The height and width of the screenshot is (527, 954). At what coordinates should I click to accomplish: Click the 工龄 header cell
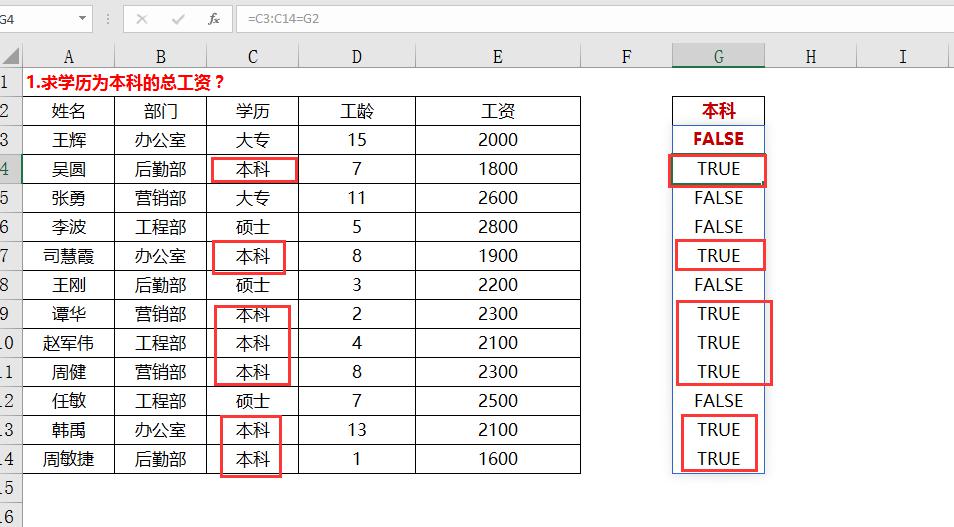(357, 111)
